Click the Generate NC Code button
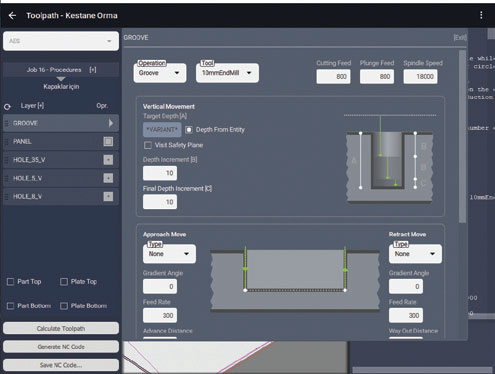This screenshot has width=495, height=374. coord(61,347)
